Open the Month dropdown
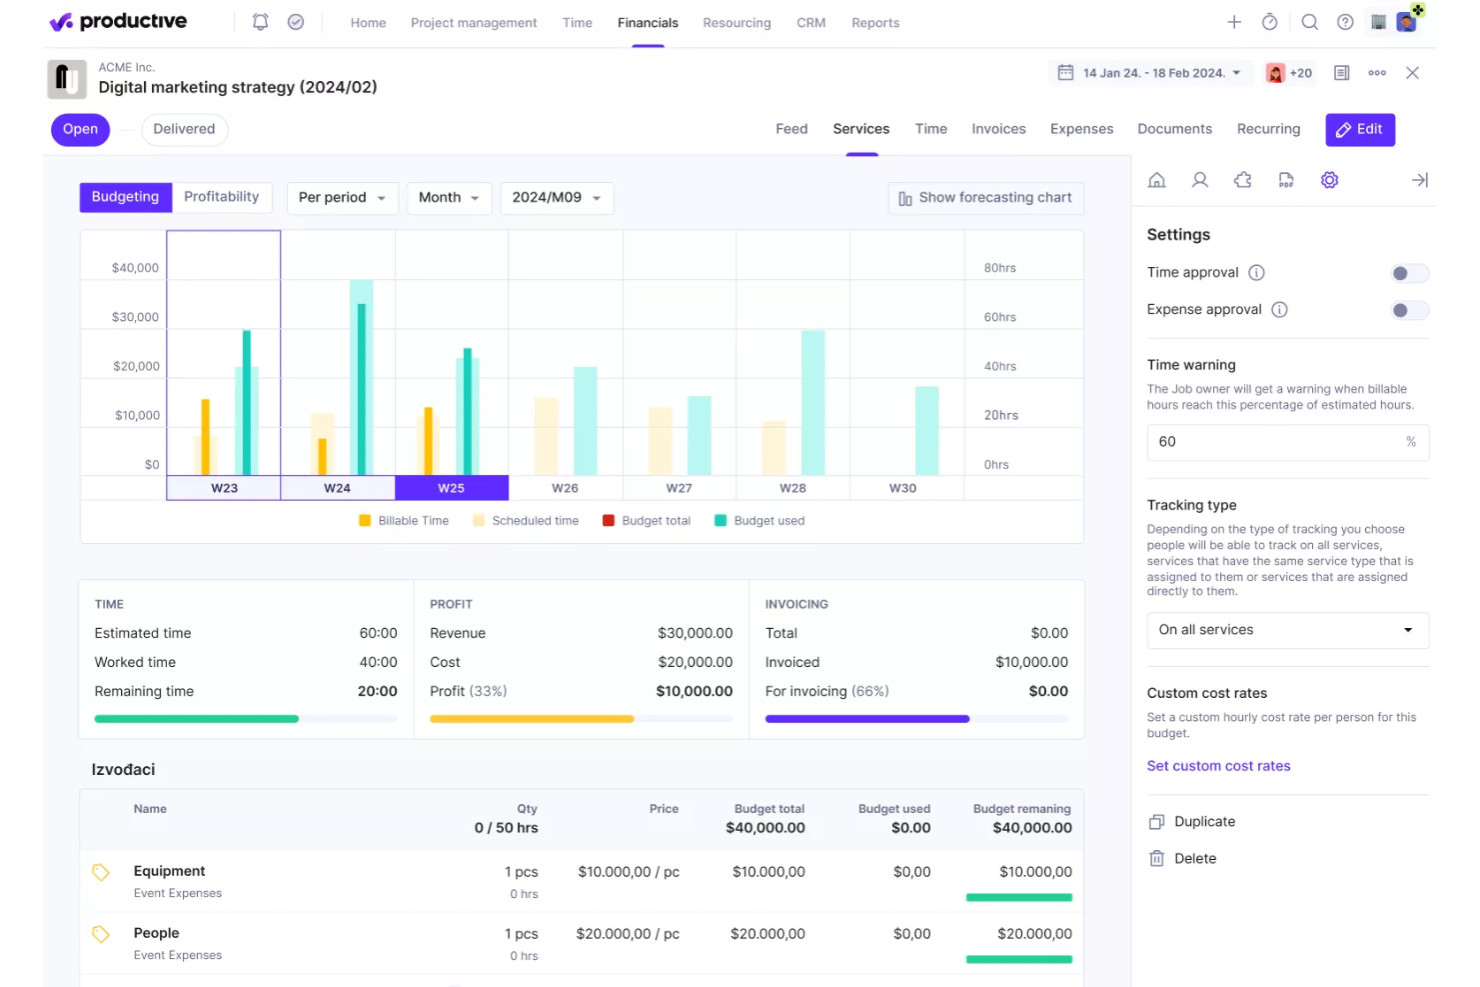The width and height of the screenshot is (1480, 987). click(x=449, y=197)
